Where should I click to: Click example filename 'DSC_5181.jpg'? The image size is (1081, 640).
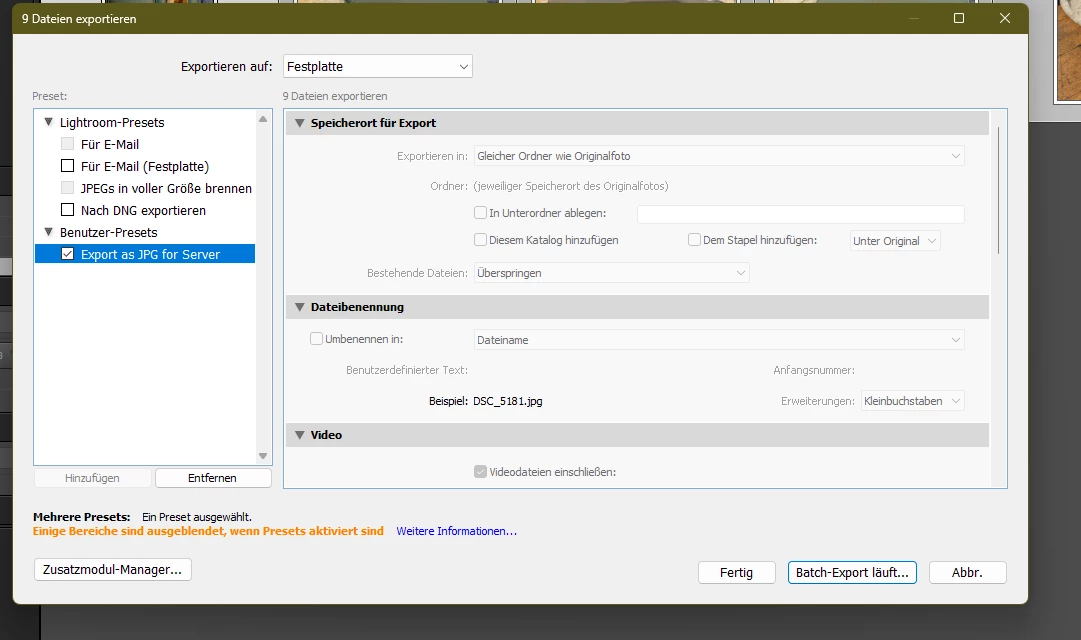pos(507,401)
